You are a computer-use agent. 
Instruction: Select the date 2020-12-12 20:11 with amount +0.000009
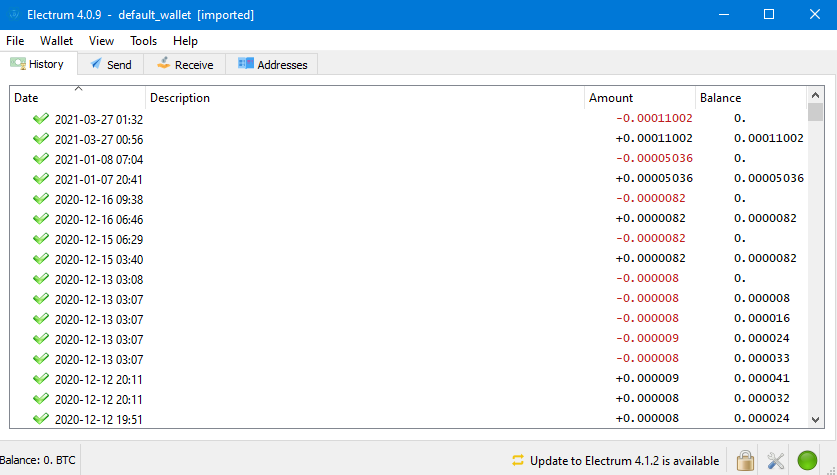(x=99, y=379)
